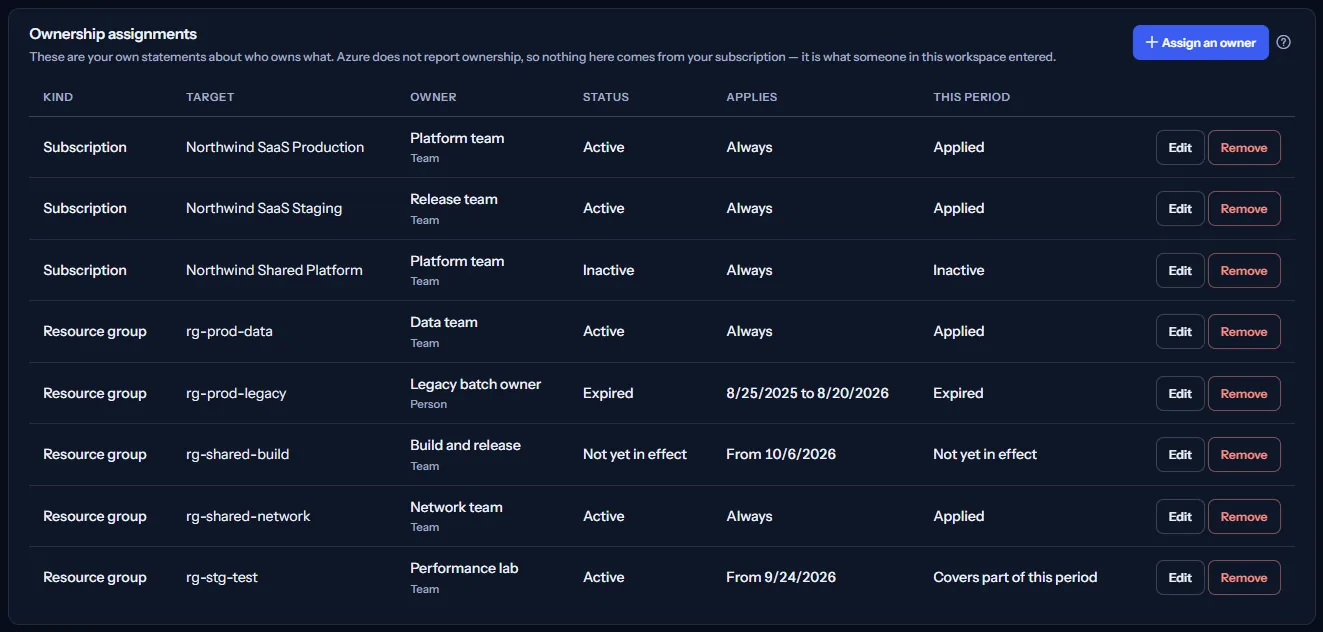Edit the rg-shared-network assignment
Screen dimensions: 1323x632
(x=1180, y=517)
